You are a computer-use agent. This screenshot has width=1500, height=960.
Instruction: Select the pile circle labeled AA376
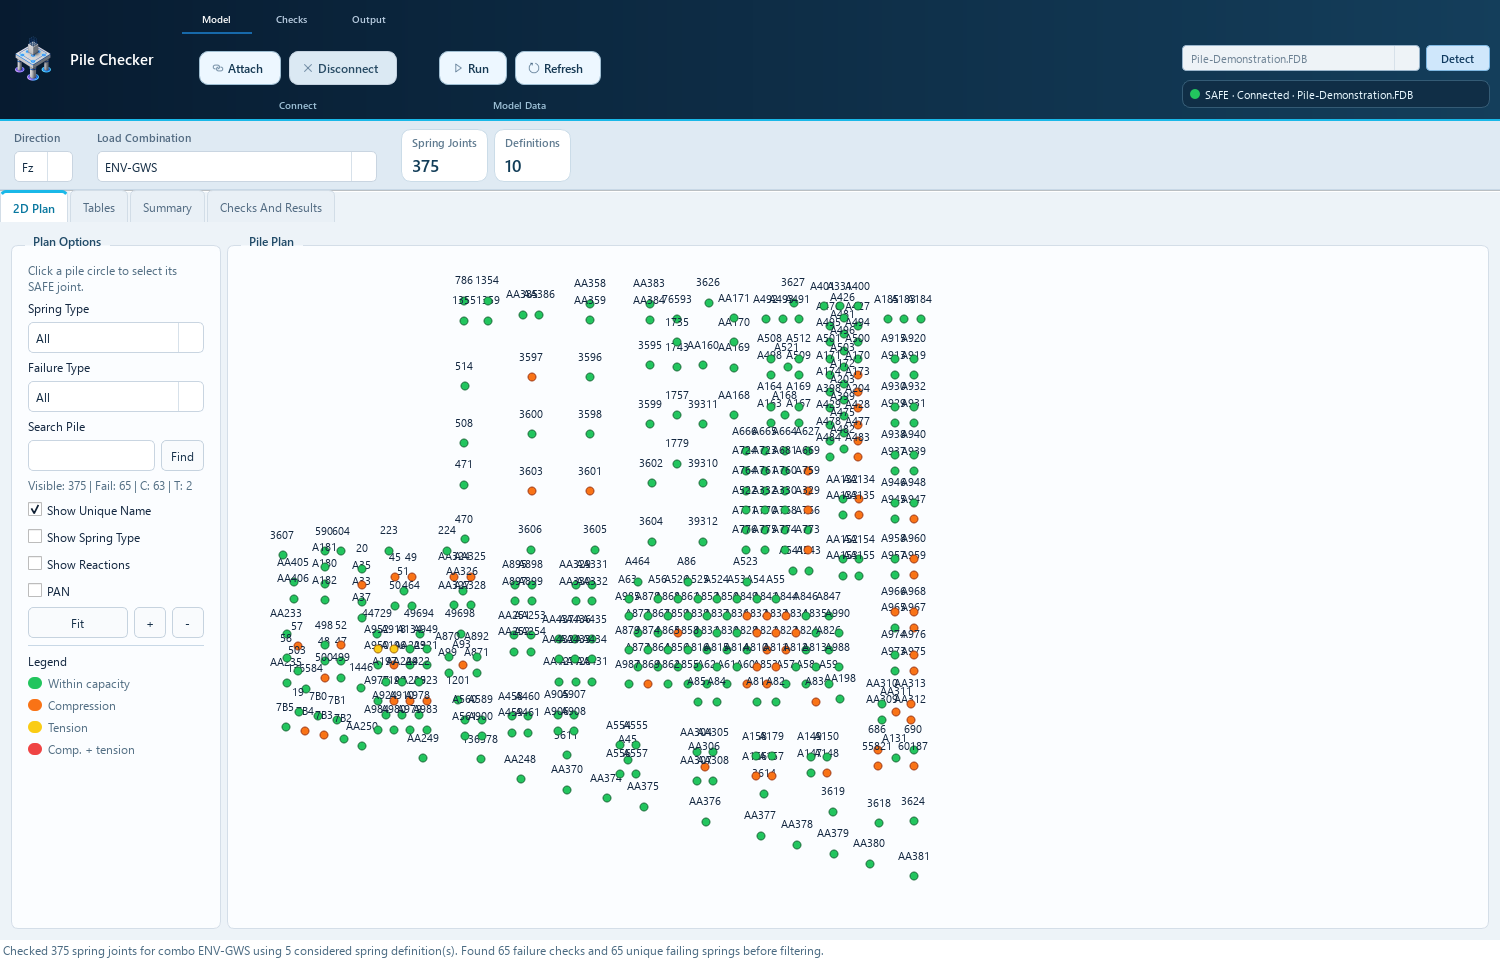click(x=706, y=822)
